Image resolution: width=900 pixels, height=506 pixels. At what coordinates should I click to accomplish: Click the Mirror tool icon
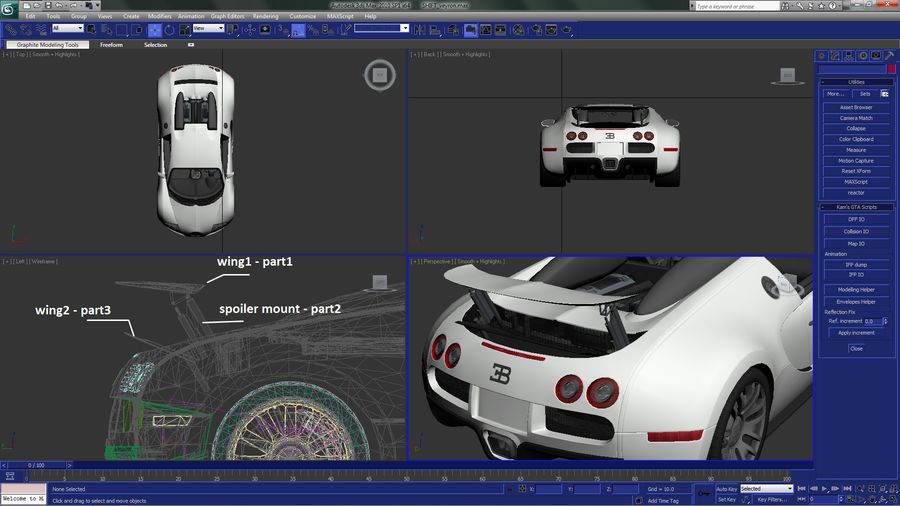click(420, 30)
